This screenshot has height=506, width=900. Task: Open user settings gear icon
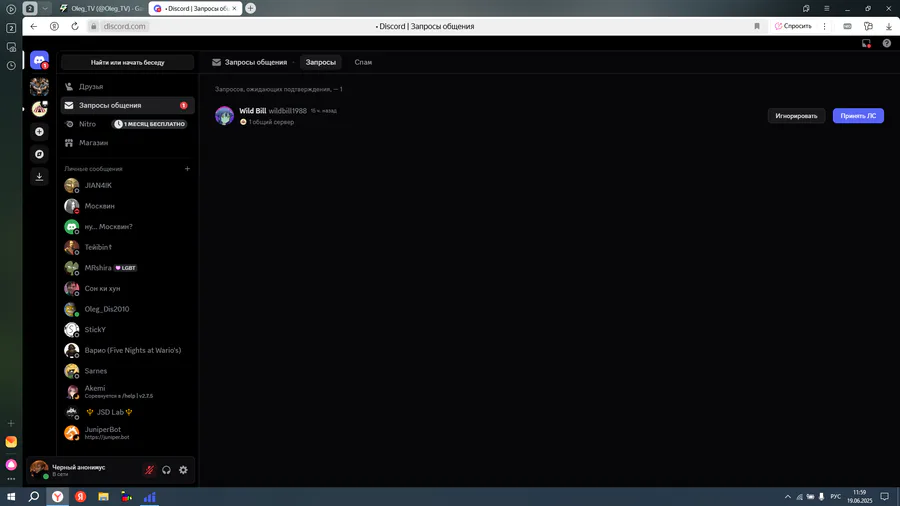(x=183, y=470)
